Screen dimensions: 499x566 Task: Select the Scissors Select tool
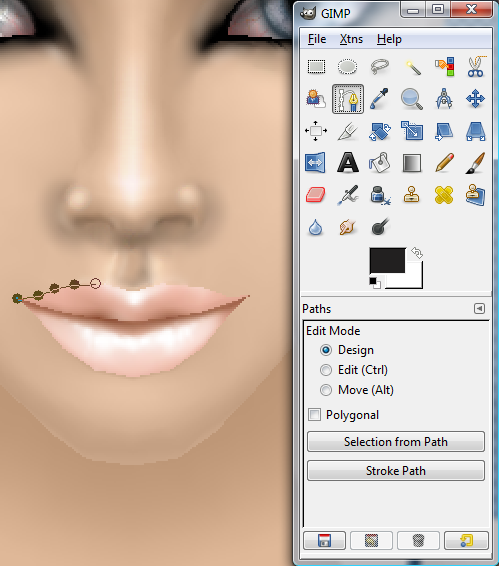476,67
